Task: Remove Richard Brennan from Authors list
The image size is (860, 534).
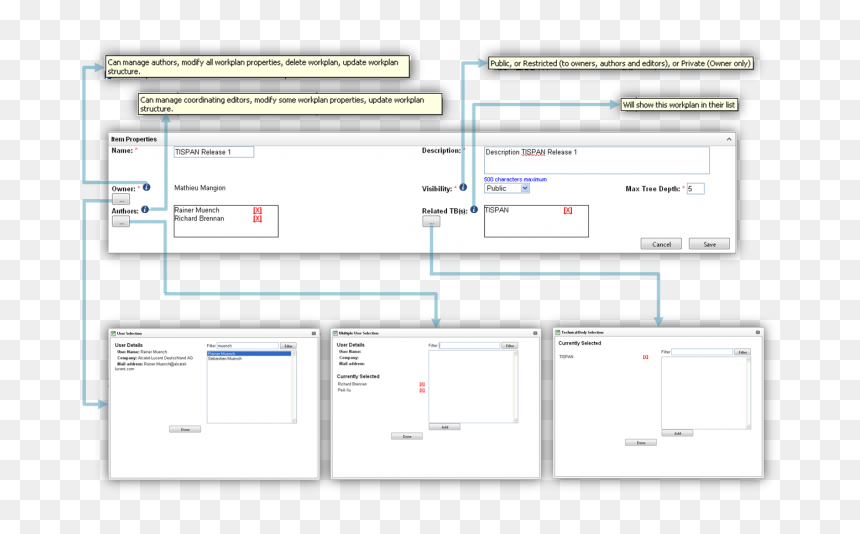Action: point(257,219)
